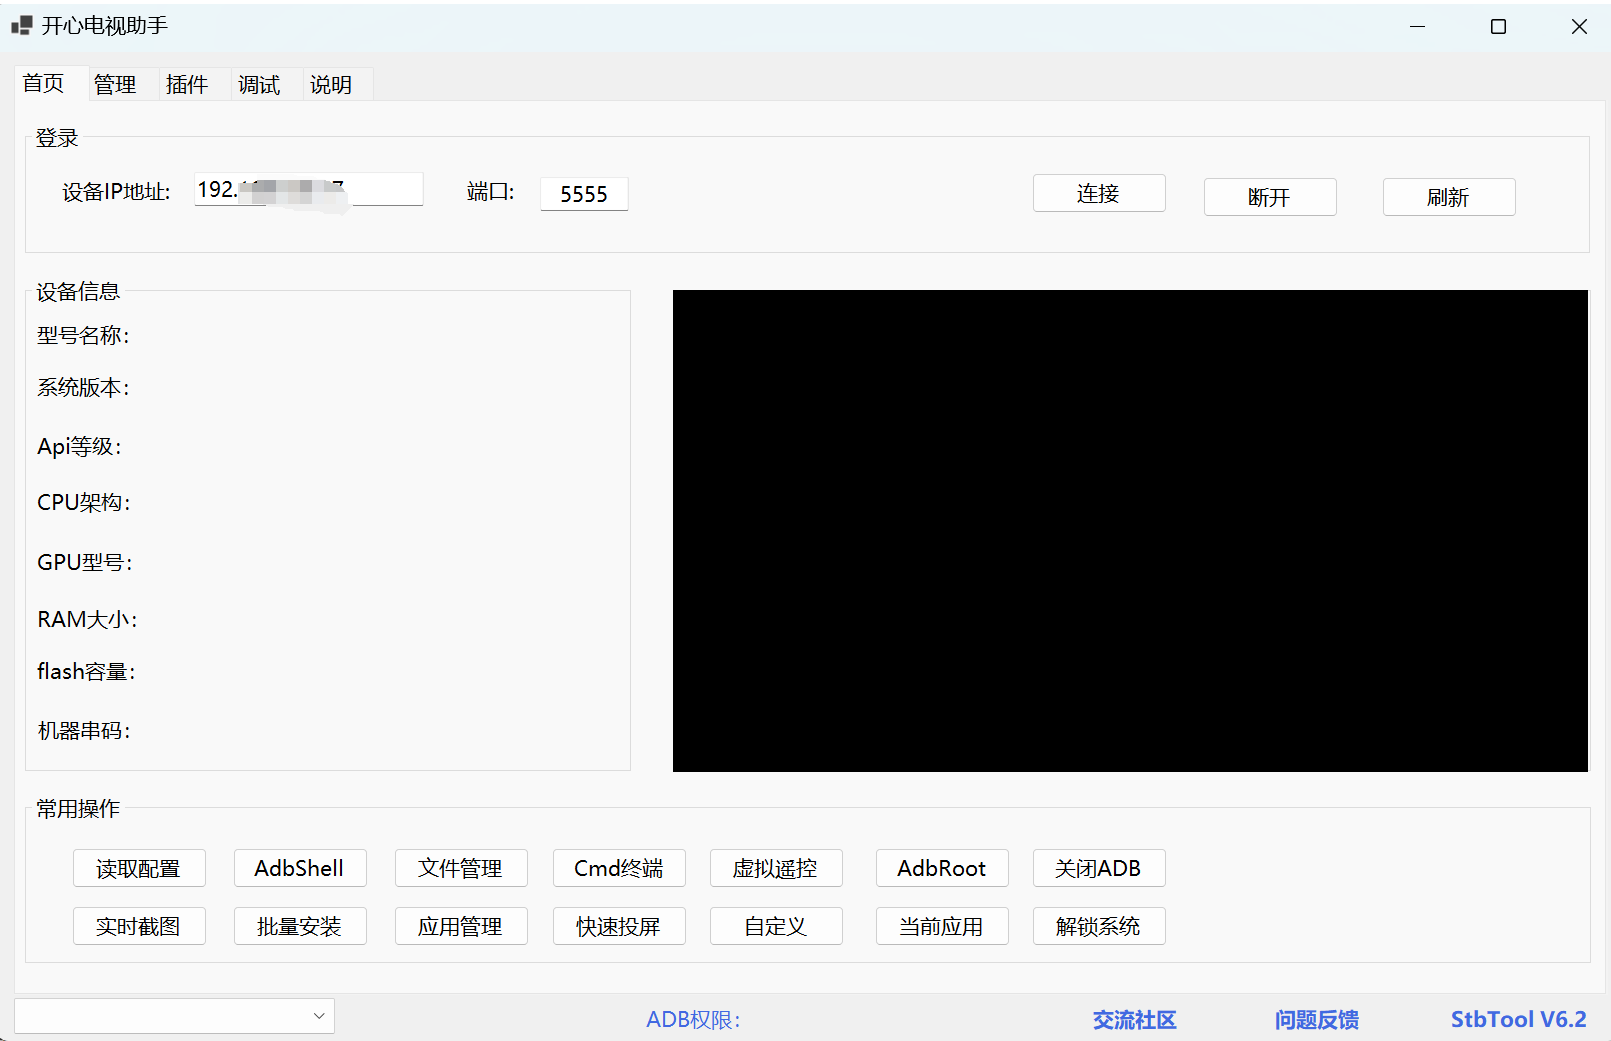Click the black screen preview area
Screen dimensions: 1611x1041
(x=1130, y=531)
